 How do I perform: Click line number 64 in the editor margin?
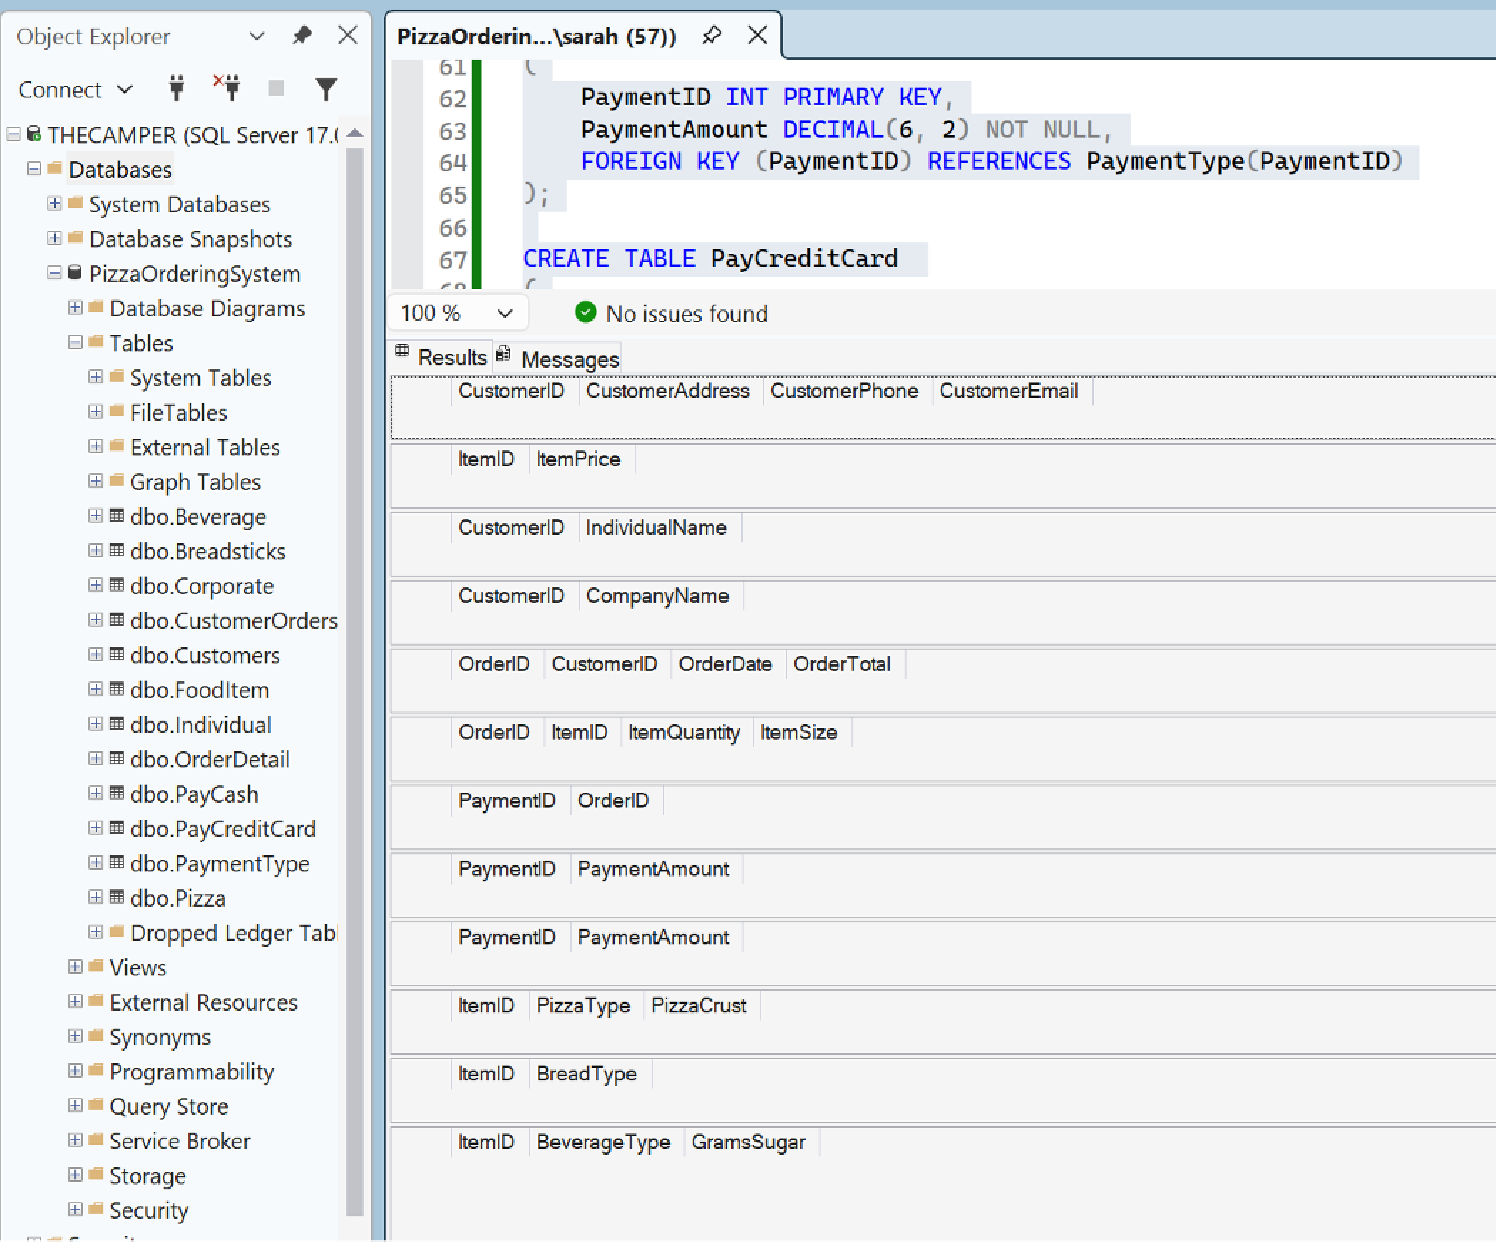click(x=453, y=162)
